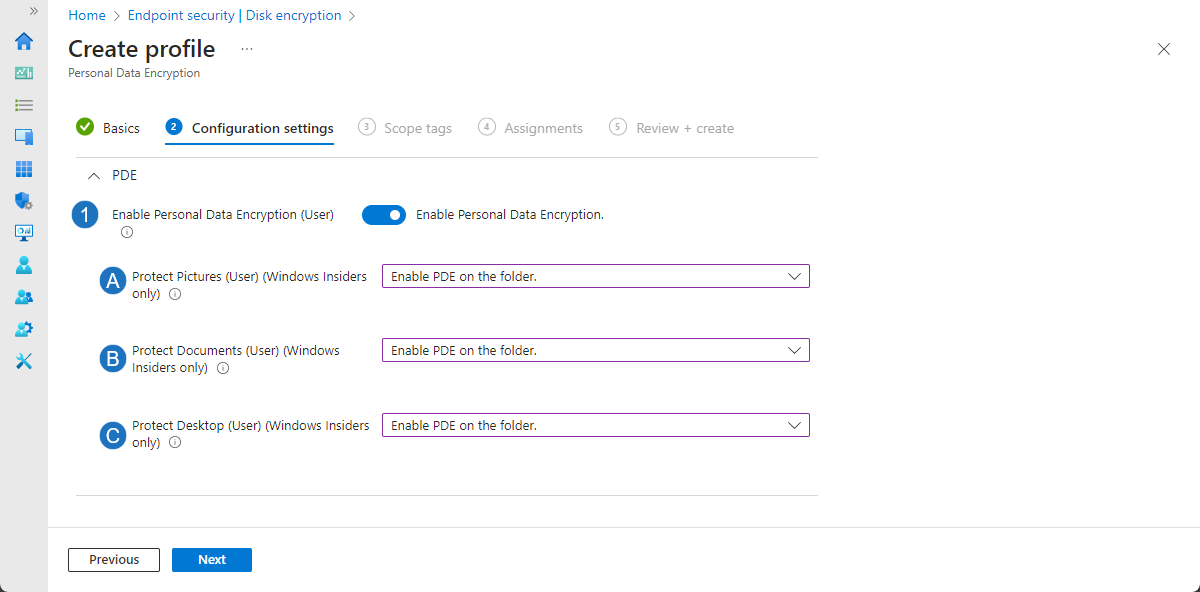Open Endpoint security shield icon
The height and width of the screenshot is (592, 1200).
pyautogui.click(x=24, y=201)
